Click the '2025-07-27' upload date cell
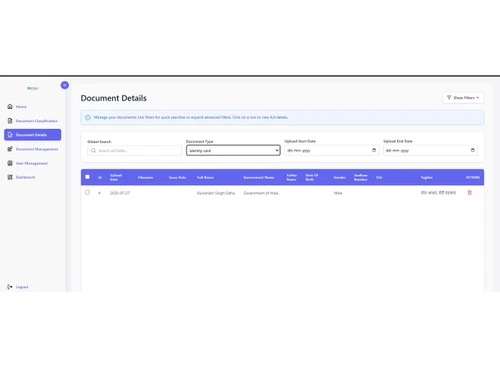 (120, 193)
